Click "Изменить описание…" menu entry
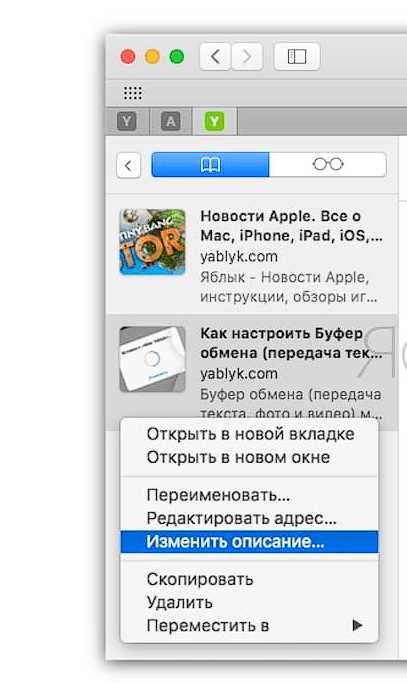 pos(250,541)
